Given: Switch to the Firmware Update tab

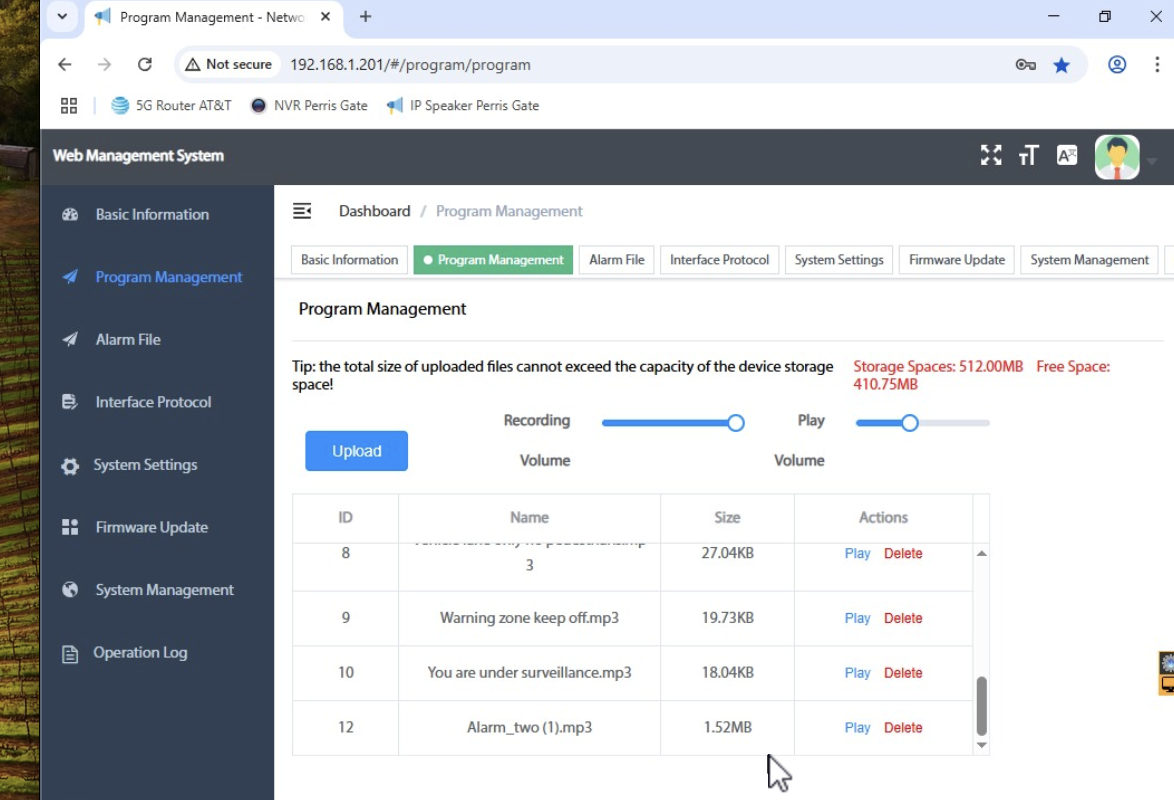Looking at the screenshot, I should click(x=957, y=260).
